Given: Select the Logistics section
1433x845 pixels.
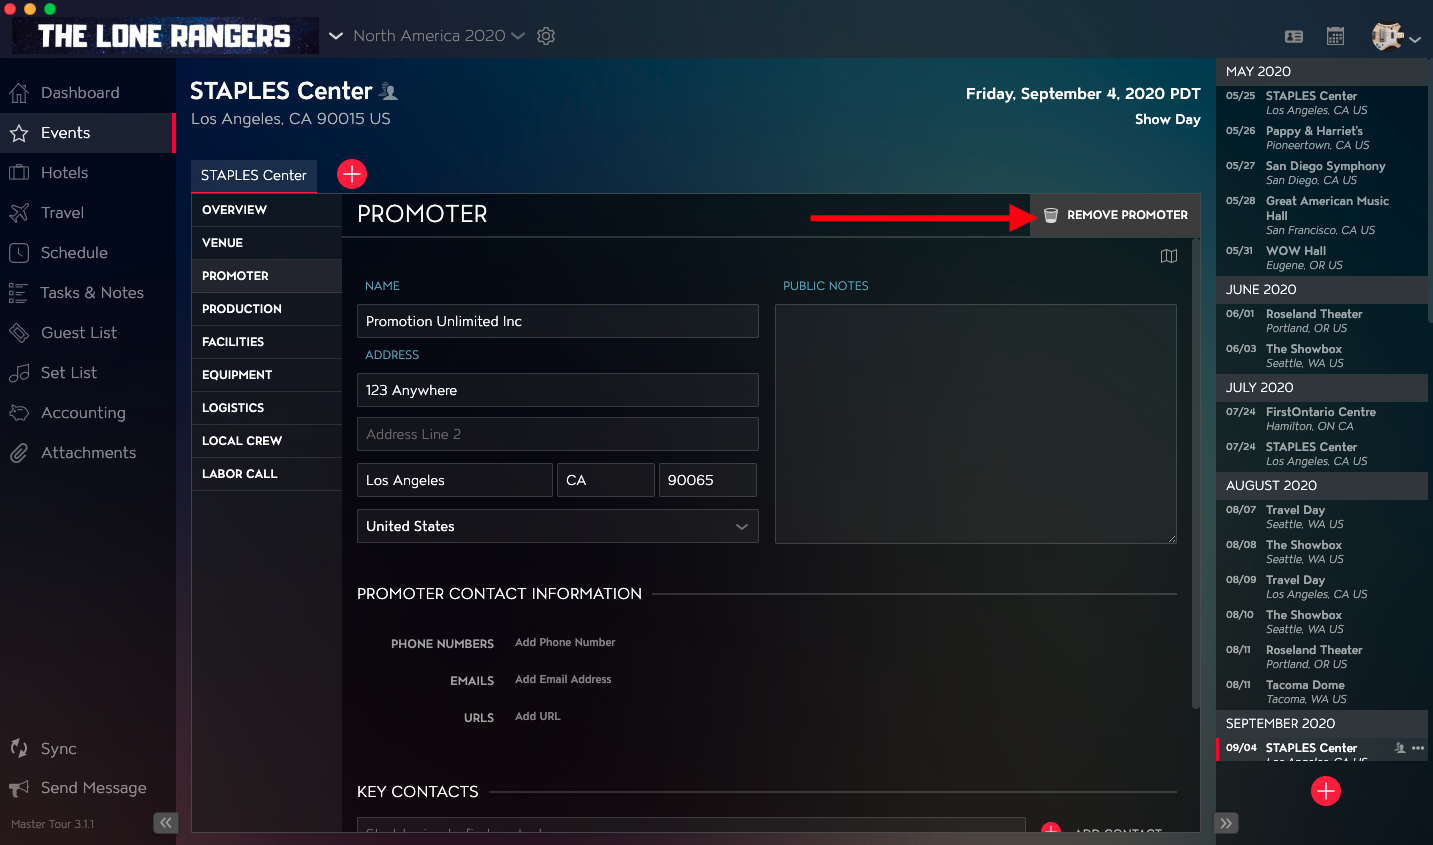Looking at the screenshot, I should point(266,408).
